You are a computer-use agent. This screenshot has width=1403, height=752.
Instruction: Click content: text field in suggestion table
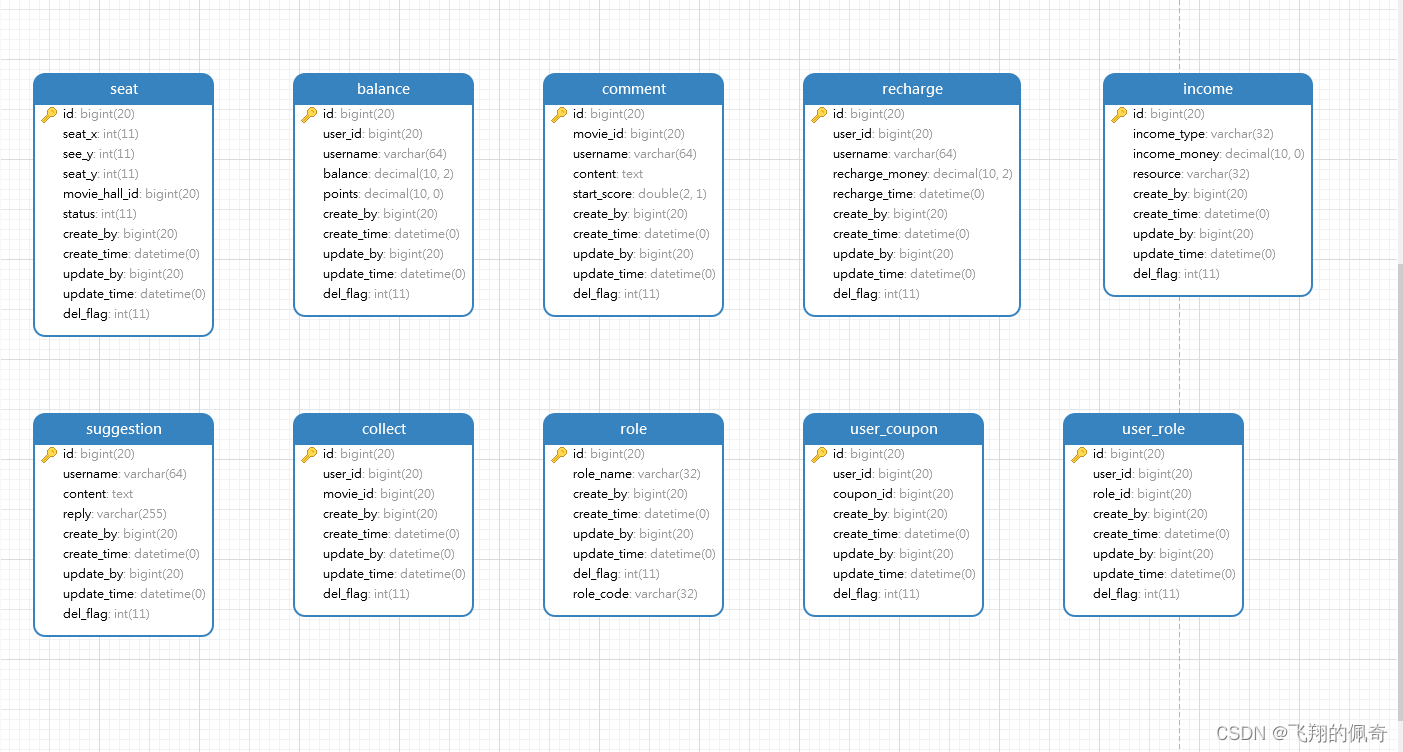click(98, 494)
